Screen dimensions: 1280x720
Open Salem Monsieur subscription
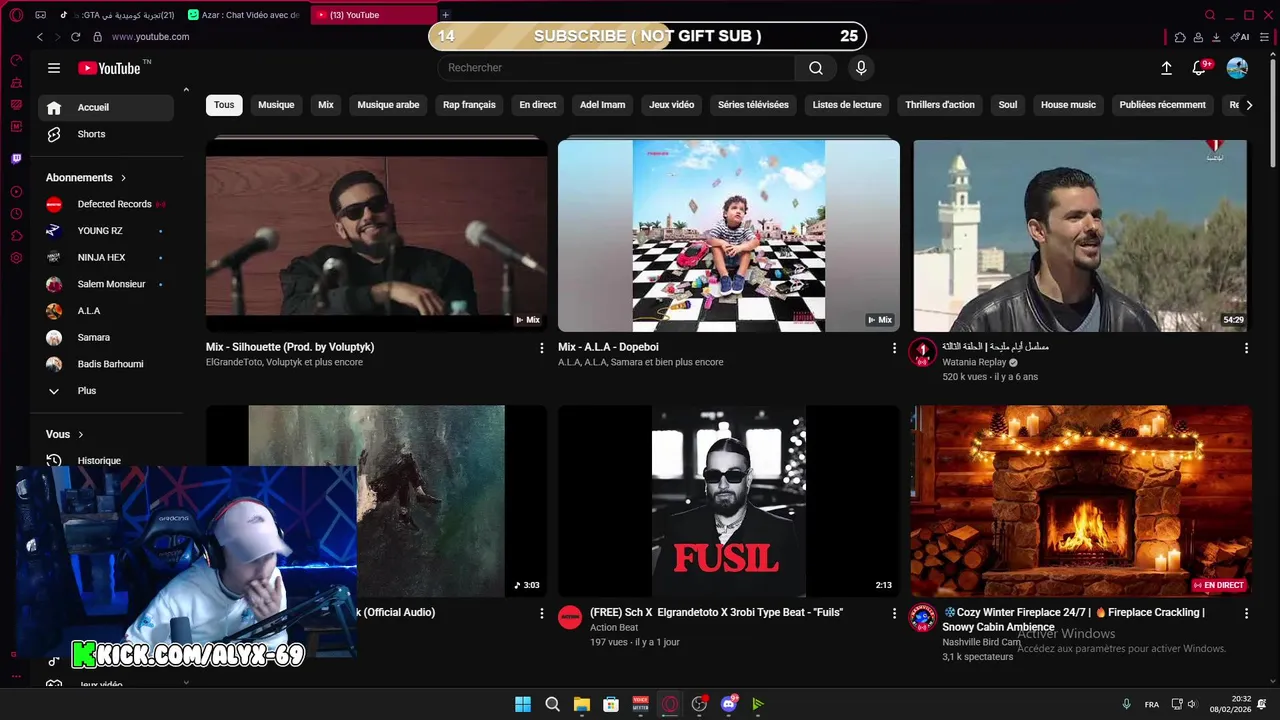(106, 284)
